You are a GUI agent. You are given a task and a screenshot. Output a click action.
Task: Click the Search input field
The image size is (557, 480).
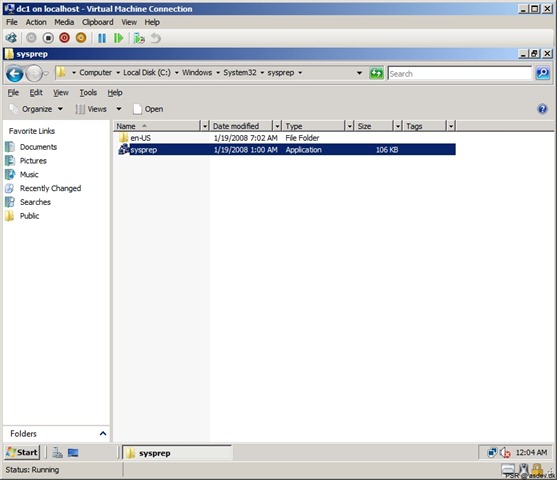click(x=460, y=74)
